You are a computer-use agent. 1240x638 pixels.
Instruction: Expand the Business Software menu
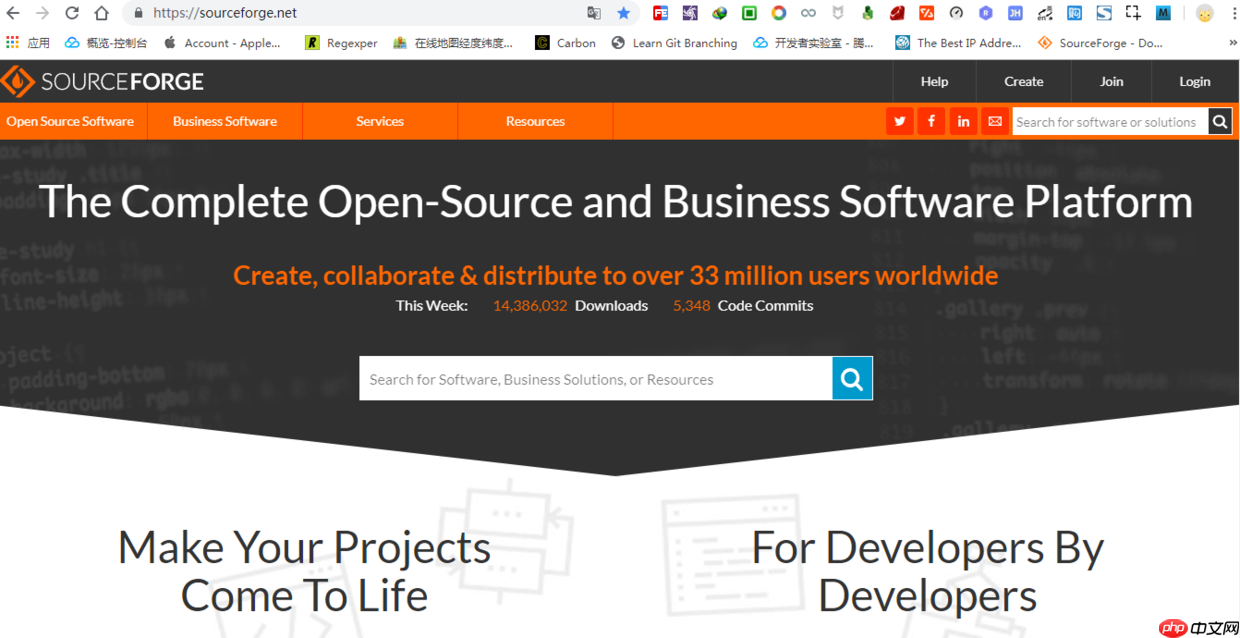tap(225, 121)
